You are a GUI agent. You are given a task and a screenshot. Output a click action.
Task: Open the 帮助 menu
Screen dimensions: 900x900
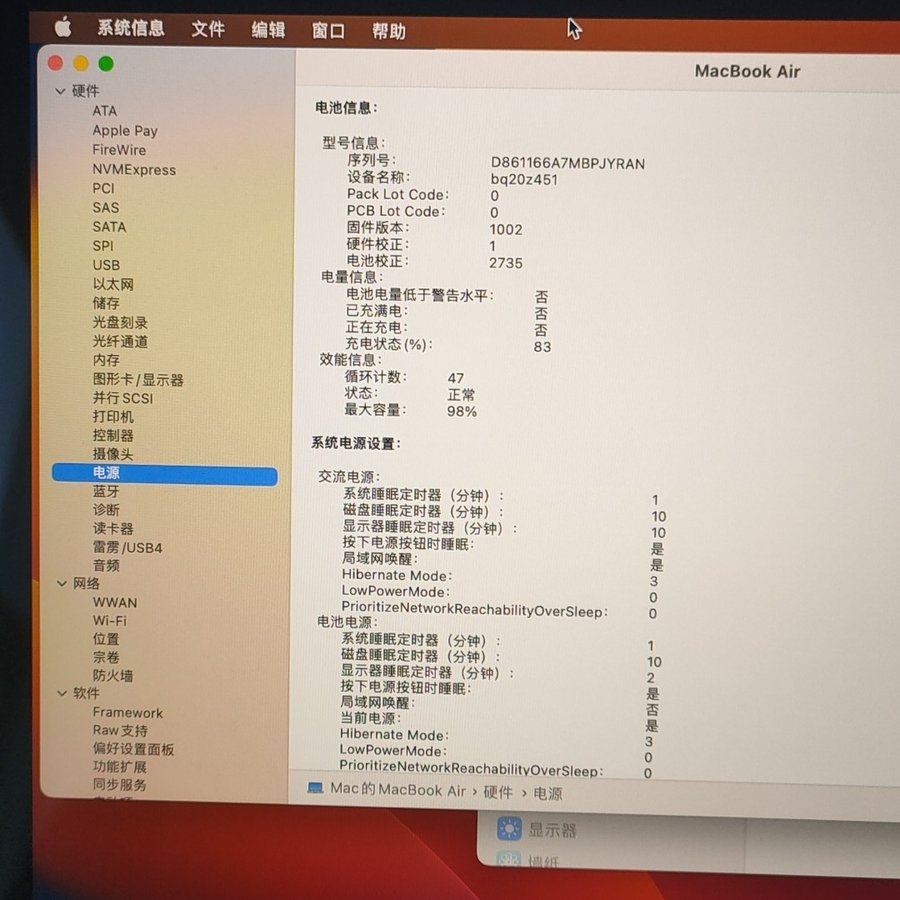point(389,31)
